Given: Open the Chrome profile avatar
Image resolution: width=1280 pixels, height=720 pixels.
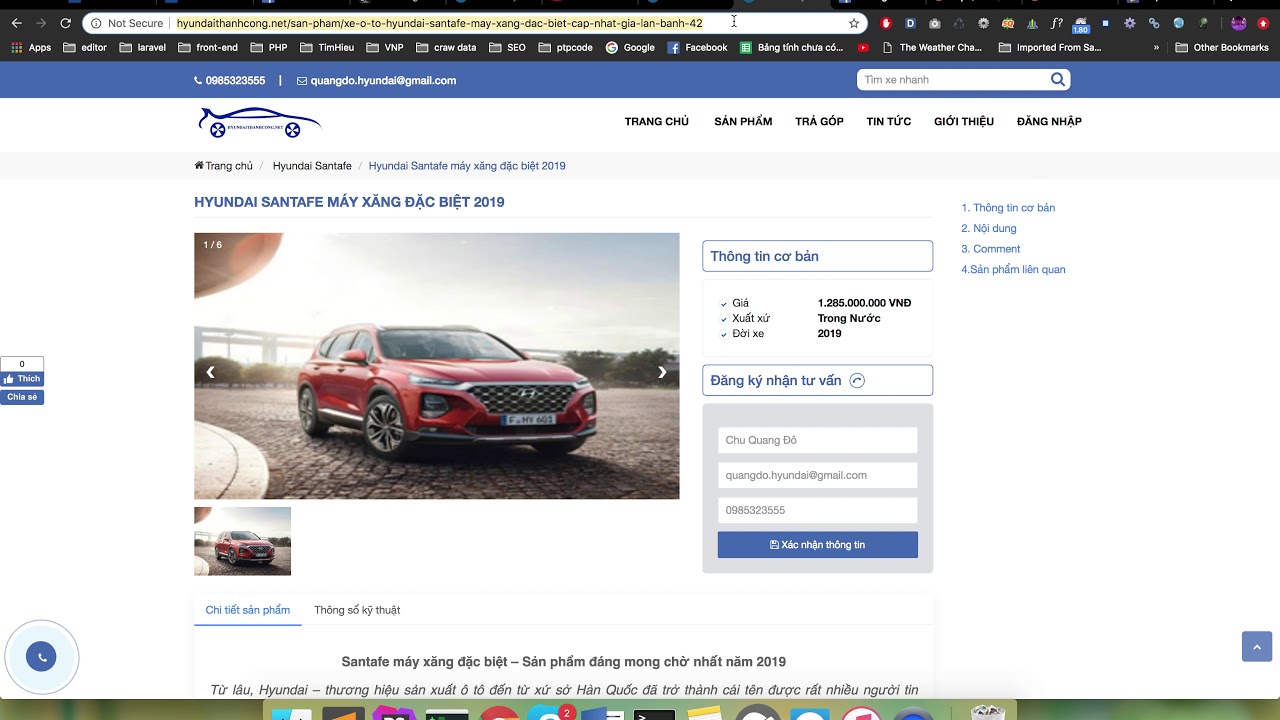Looking at the screenshot, I should click(1238, 23).
